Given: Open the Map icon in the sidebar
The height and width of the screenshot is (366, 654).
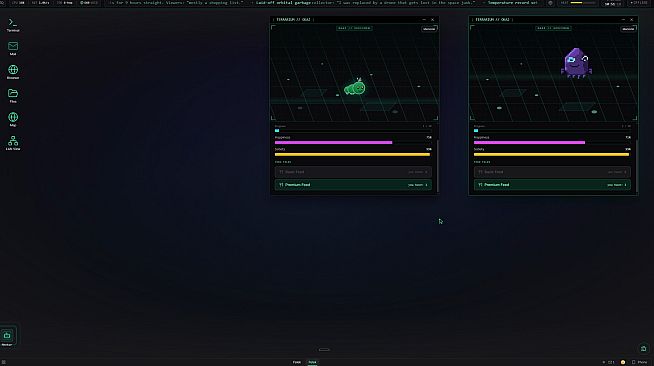Looking at the screenshot, I should (x=13, y=119).
